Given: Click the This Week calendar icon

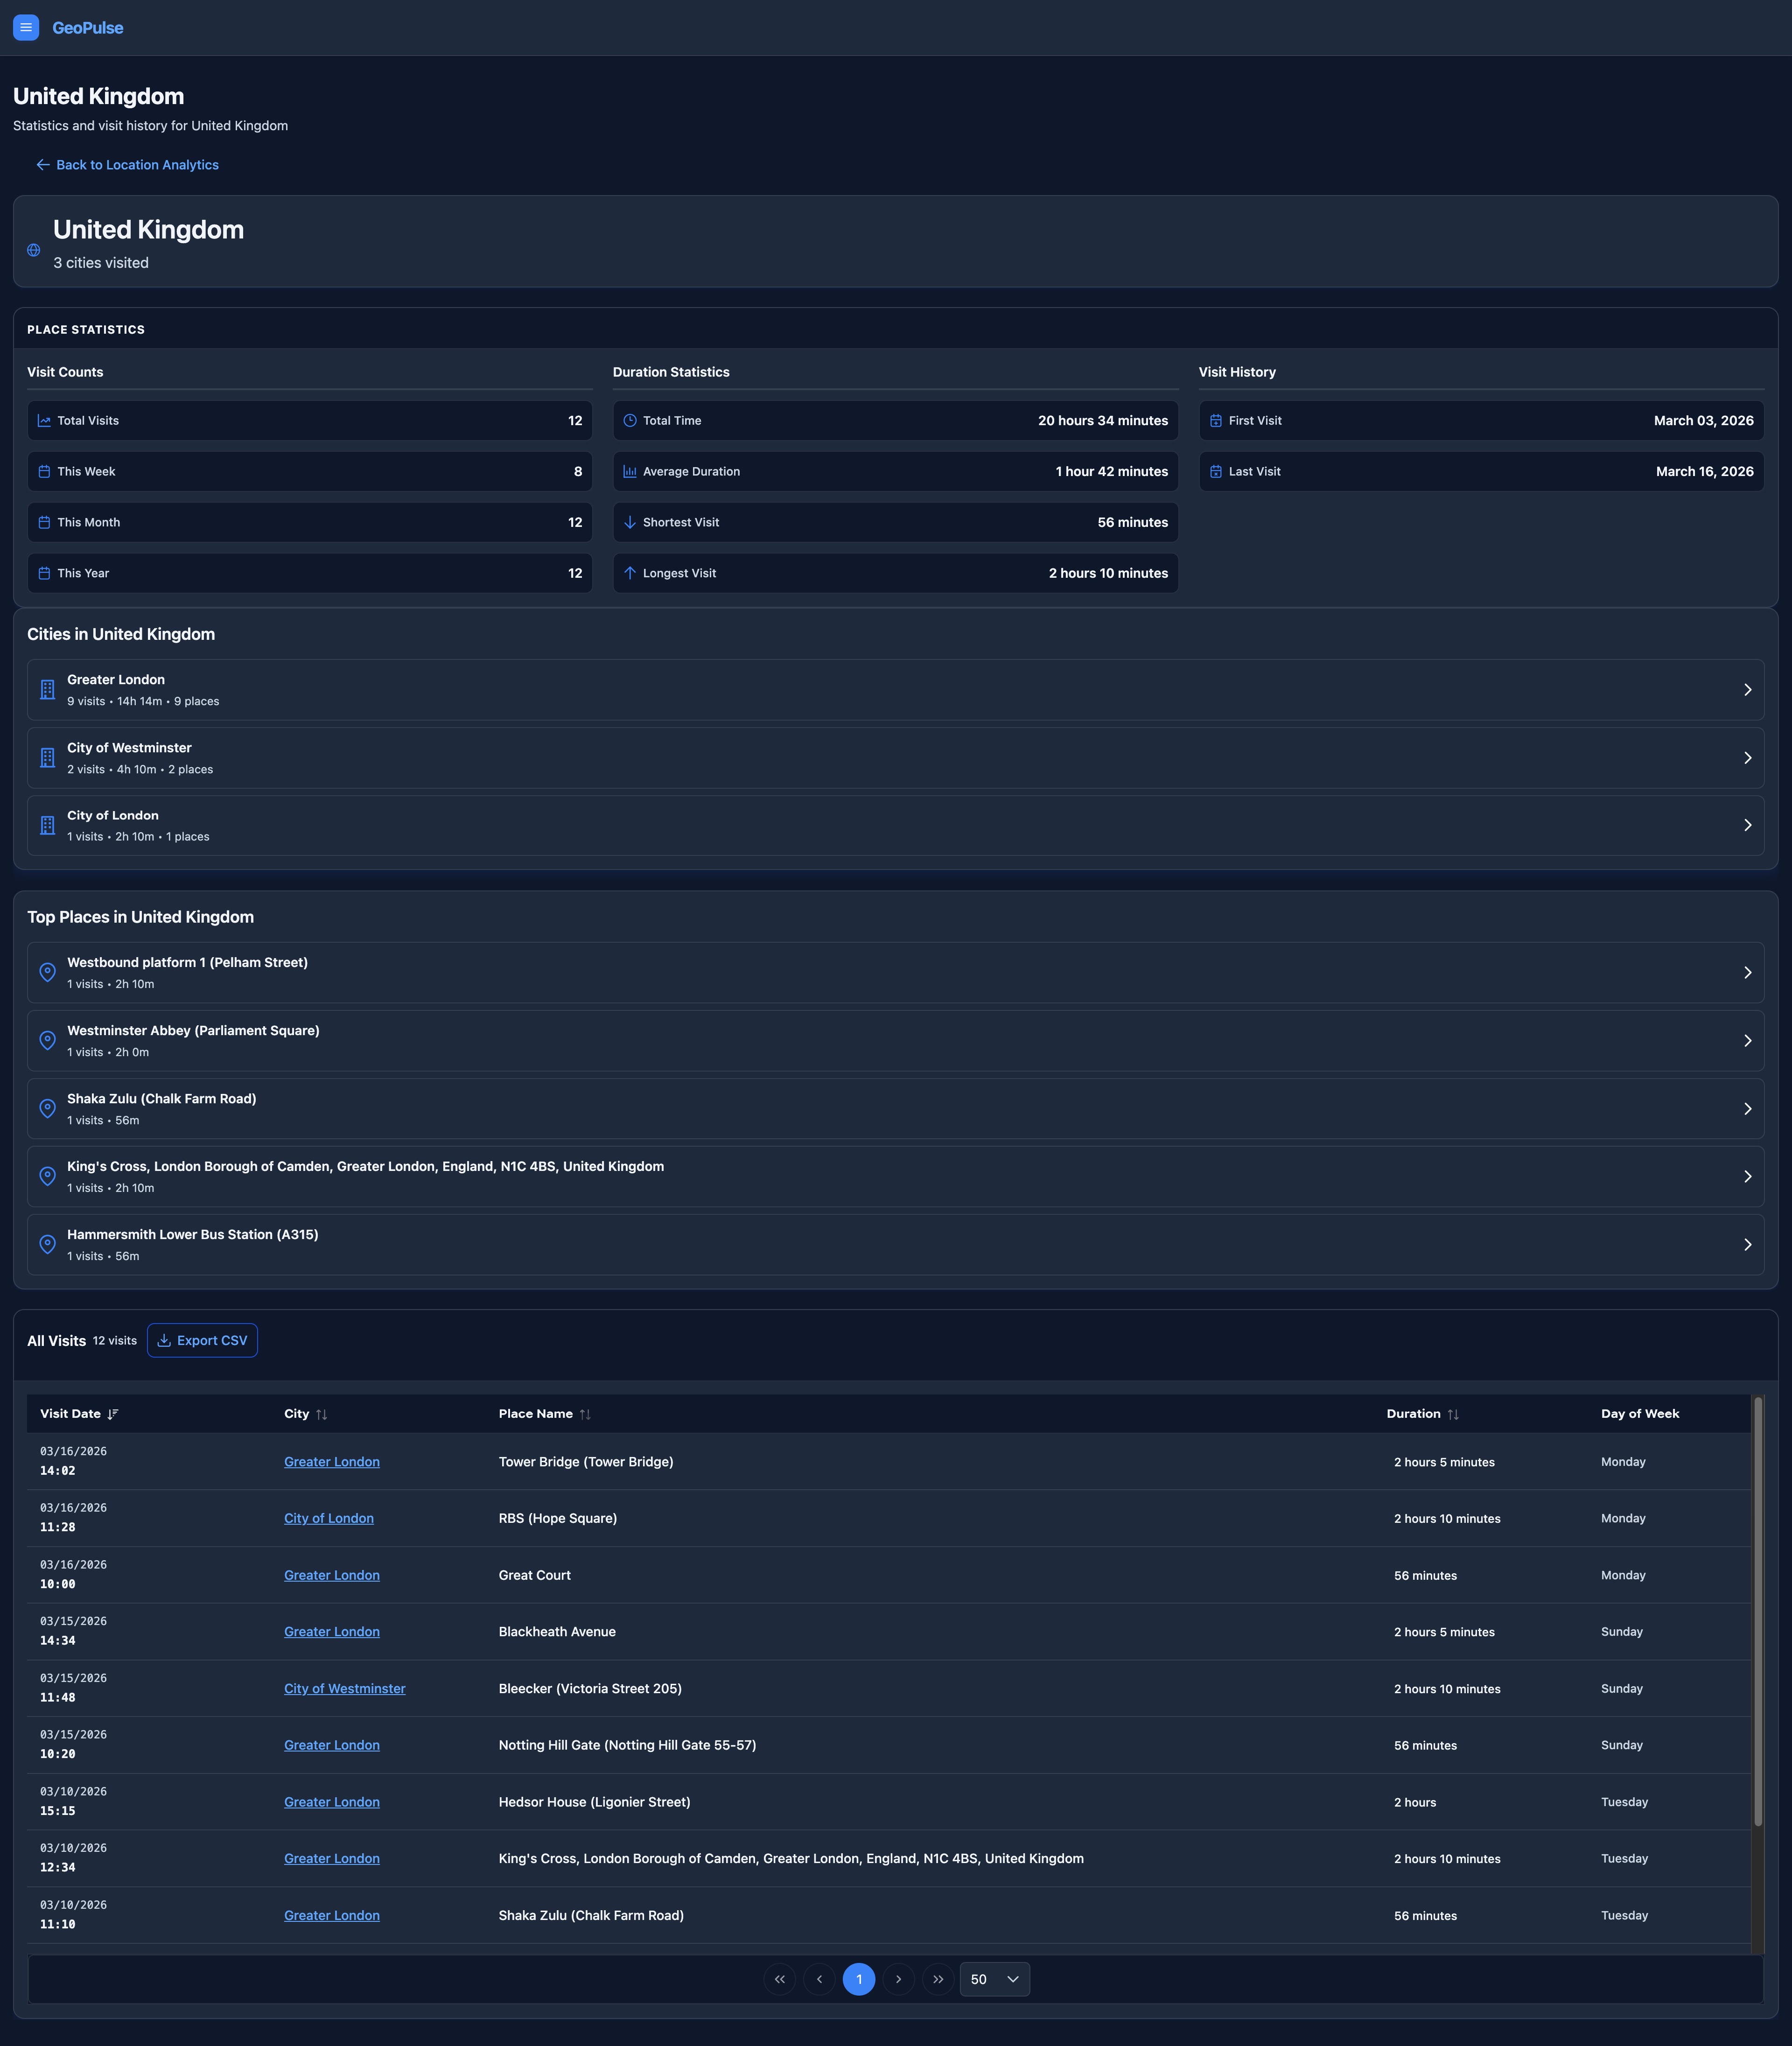Looking at the screenshot, I should [x=44, y=472].
